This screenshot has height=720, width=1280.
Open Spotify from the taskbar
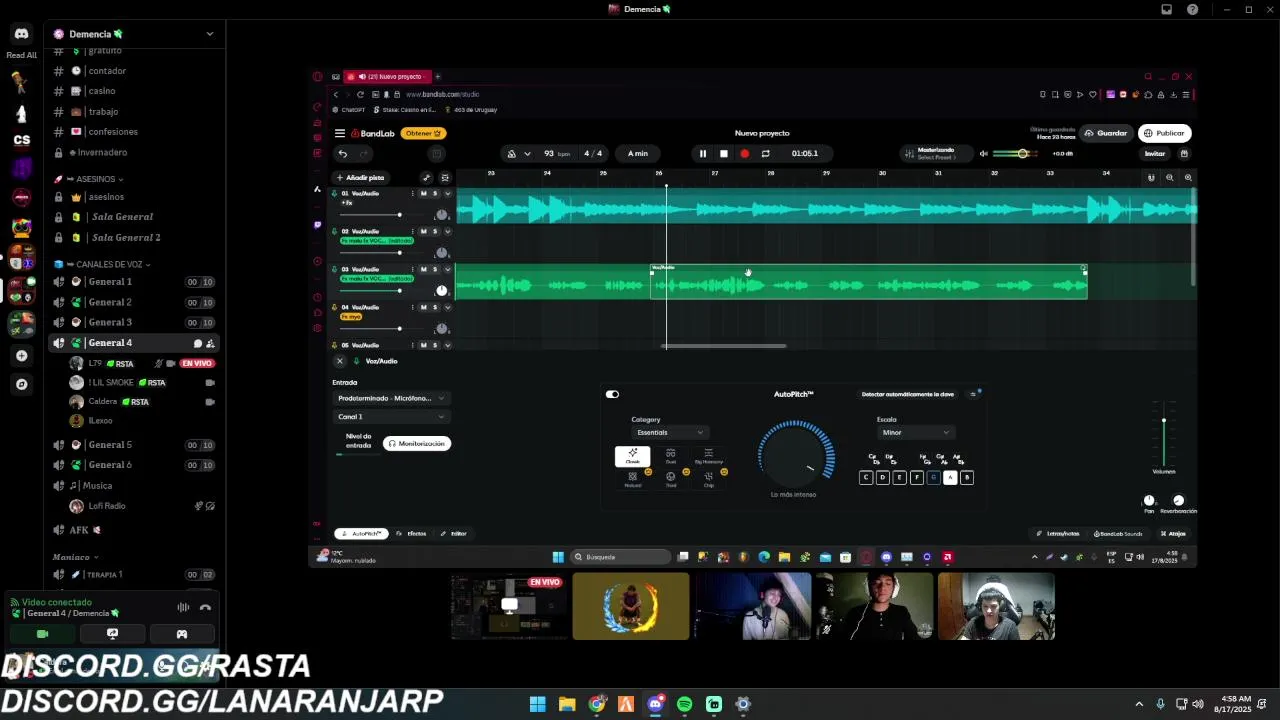click(x=684, y=704)
